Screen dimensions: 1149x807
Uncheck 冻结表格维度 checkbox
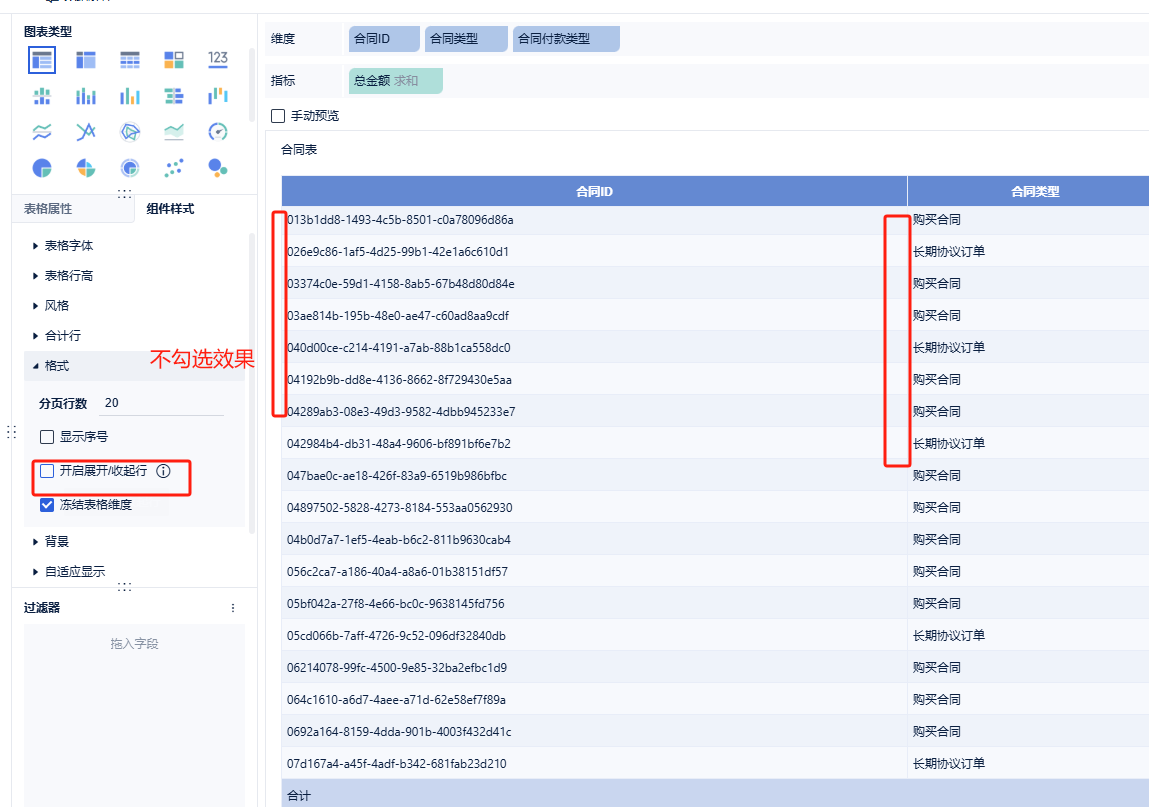tap(47, 504)
